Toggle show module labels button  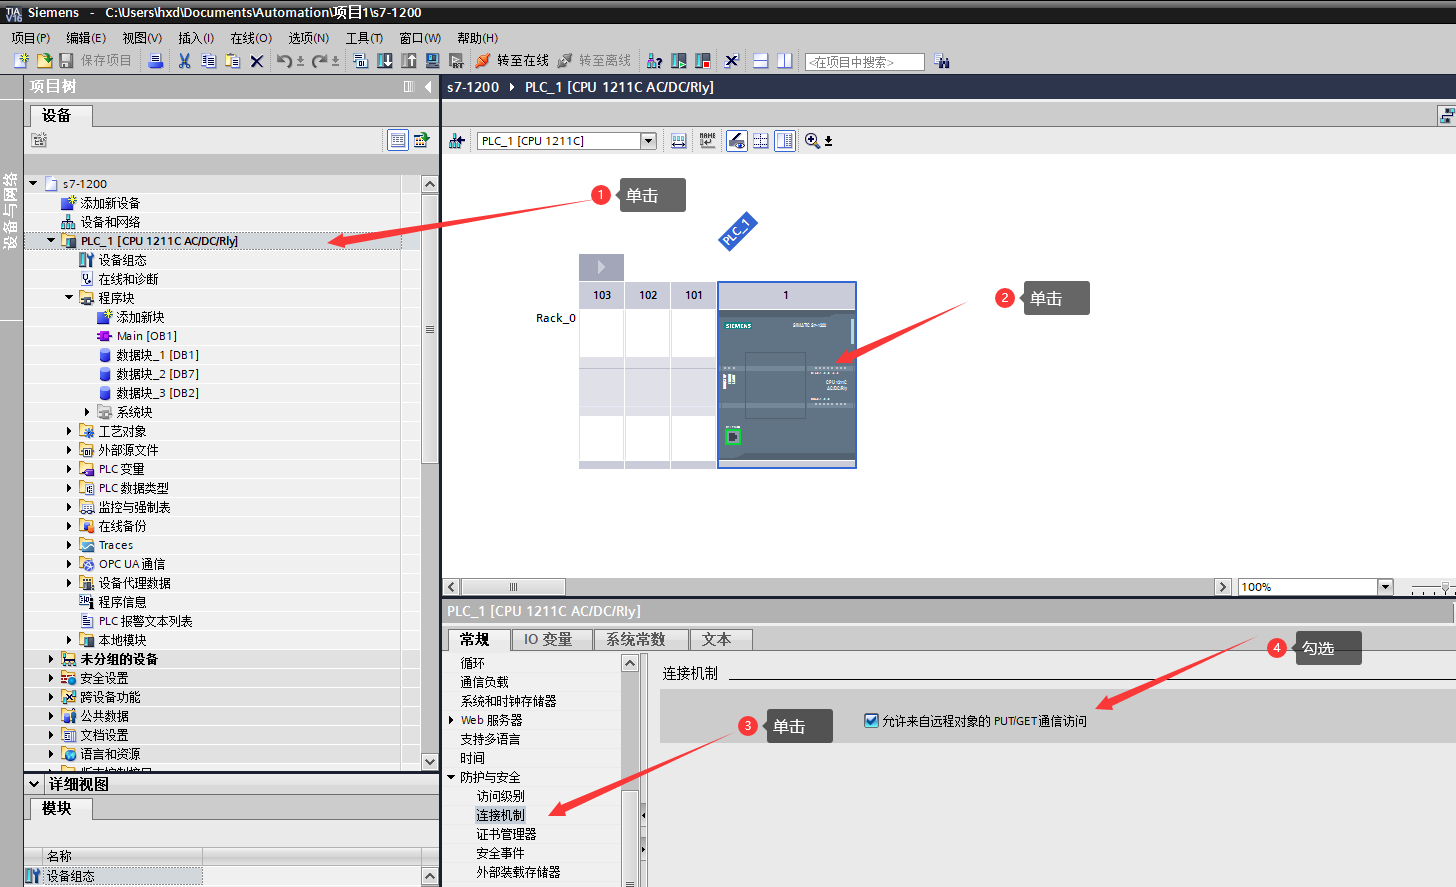(737, 141)
